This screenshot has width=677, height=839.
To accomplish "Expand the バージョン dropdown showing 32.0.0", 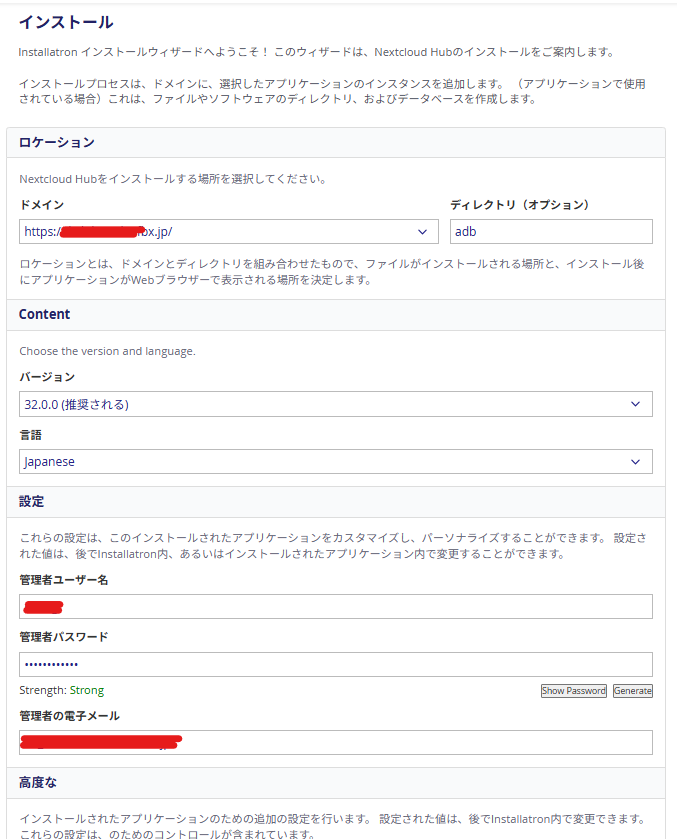I will 336,404.
